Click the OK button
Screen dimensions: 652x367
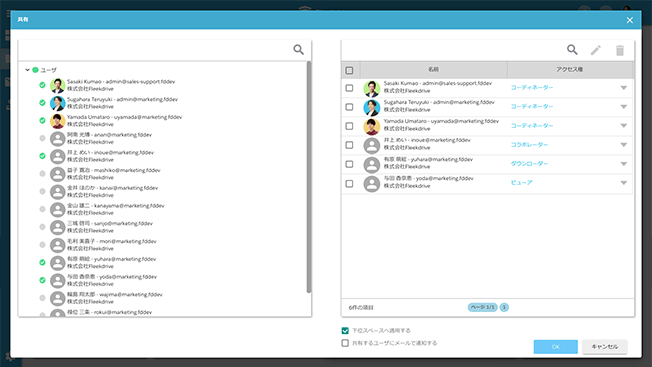tap(556, 347)
